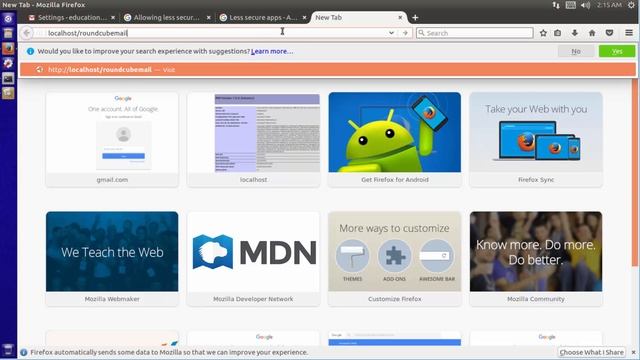
Task: Click the page vertical scrollbar
Action: 635,173
